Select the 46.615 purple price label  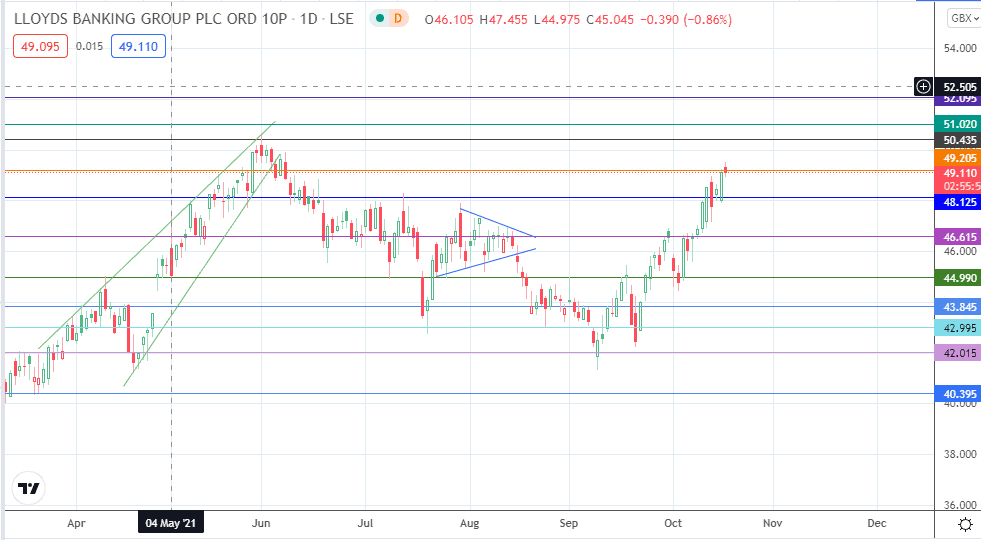pos(958,237)
